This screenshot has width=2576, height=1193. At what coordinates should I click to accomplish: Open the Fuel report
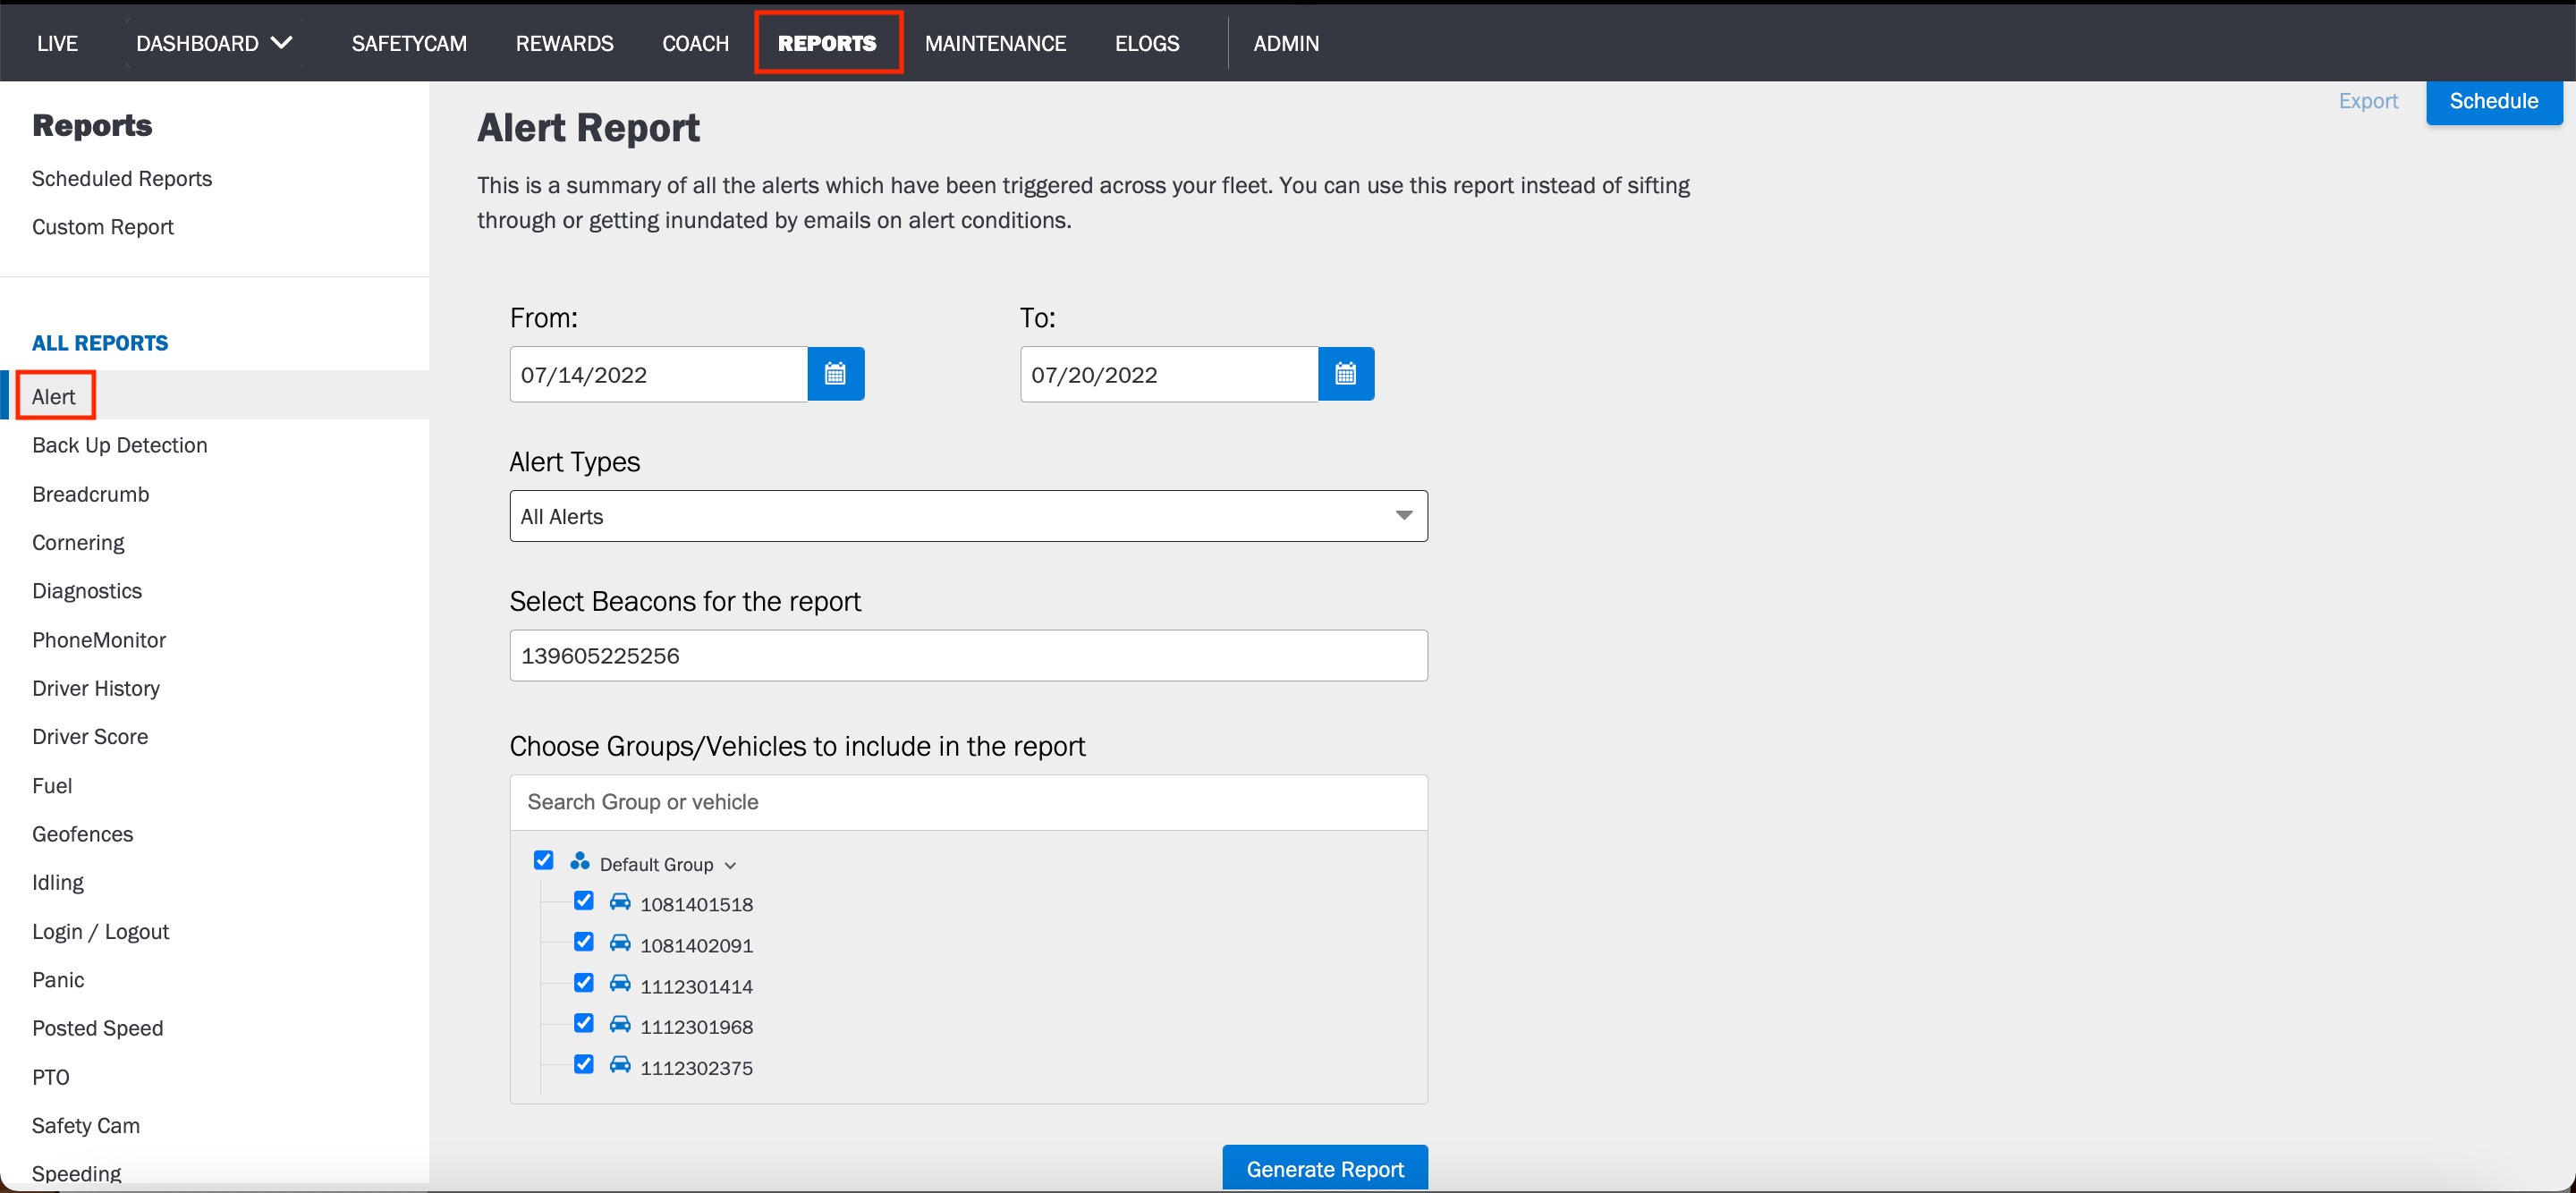coord(52,786)
